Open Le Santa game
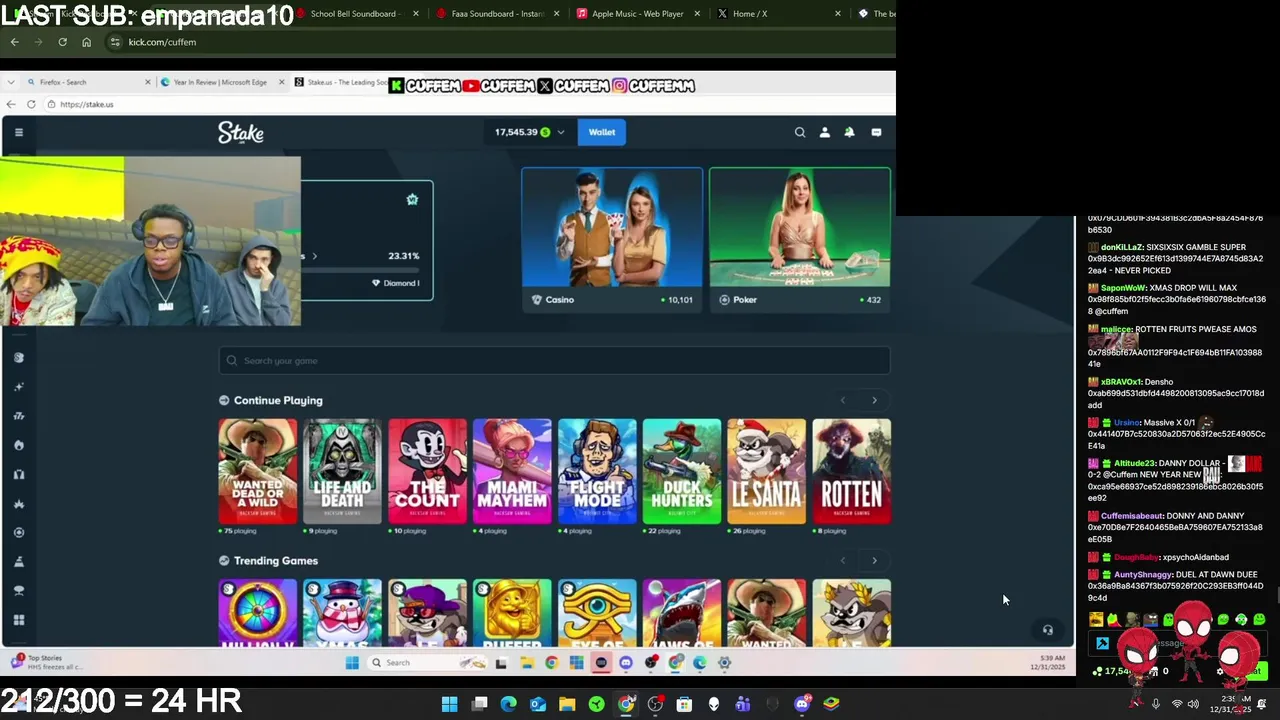 766,471
